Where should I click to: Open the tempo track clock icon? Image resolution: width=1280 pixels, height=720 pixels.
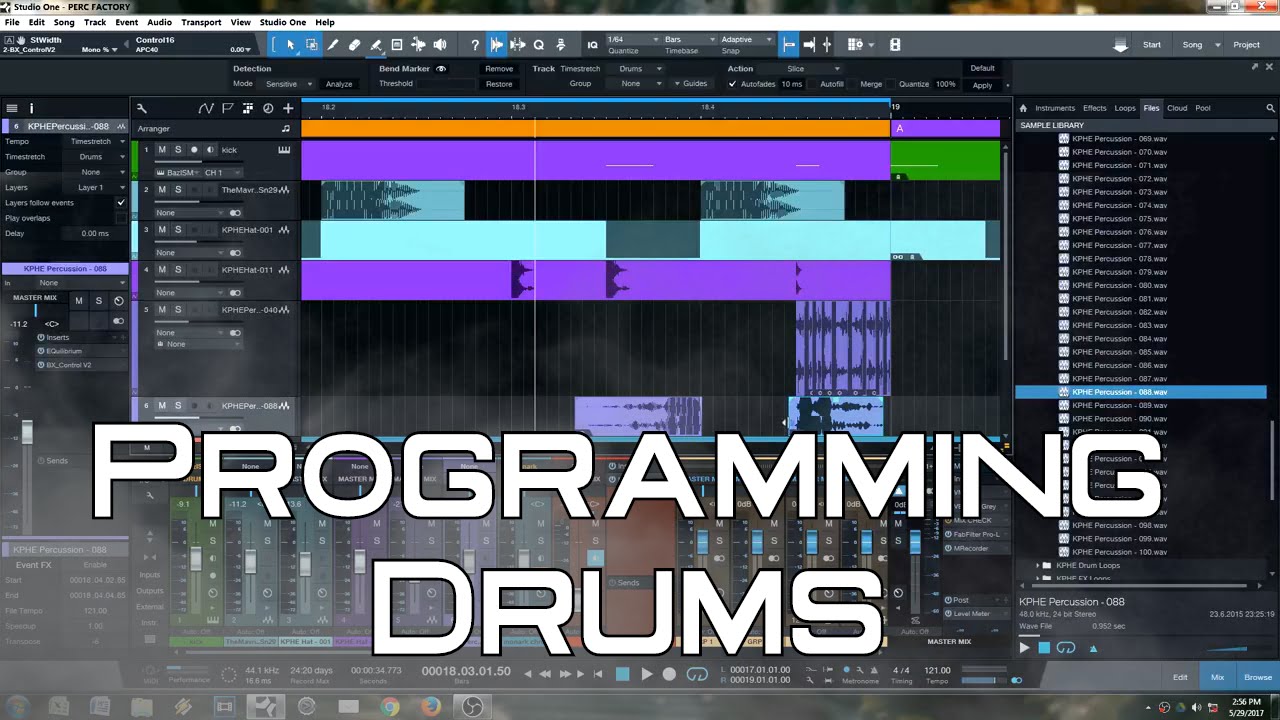coord(268,108)
